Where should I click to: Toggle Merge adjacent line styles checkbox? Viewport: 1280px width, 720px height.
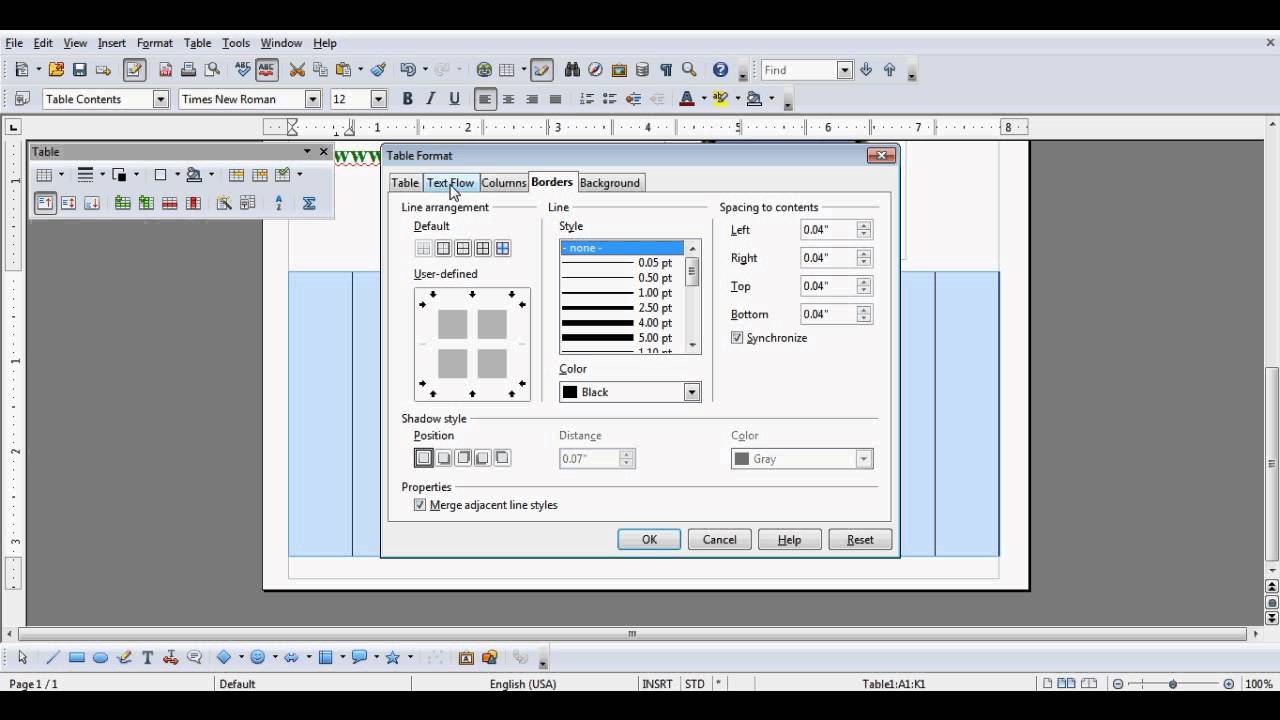(420, 505)
